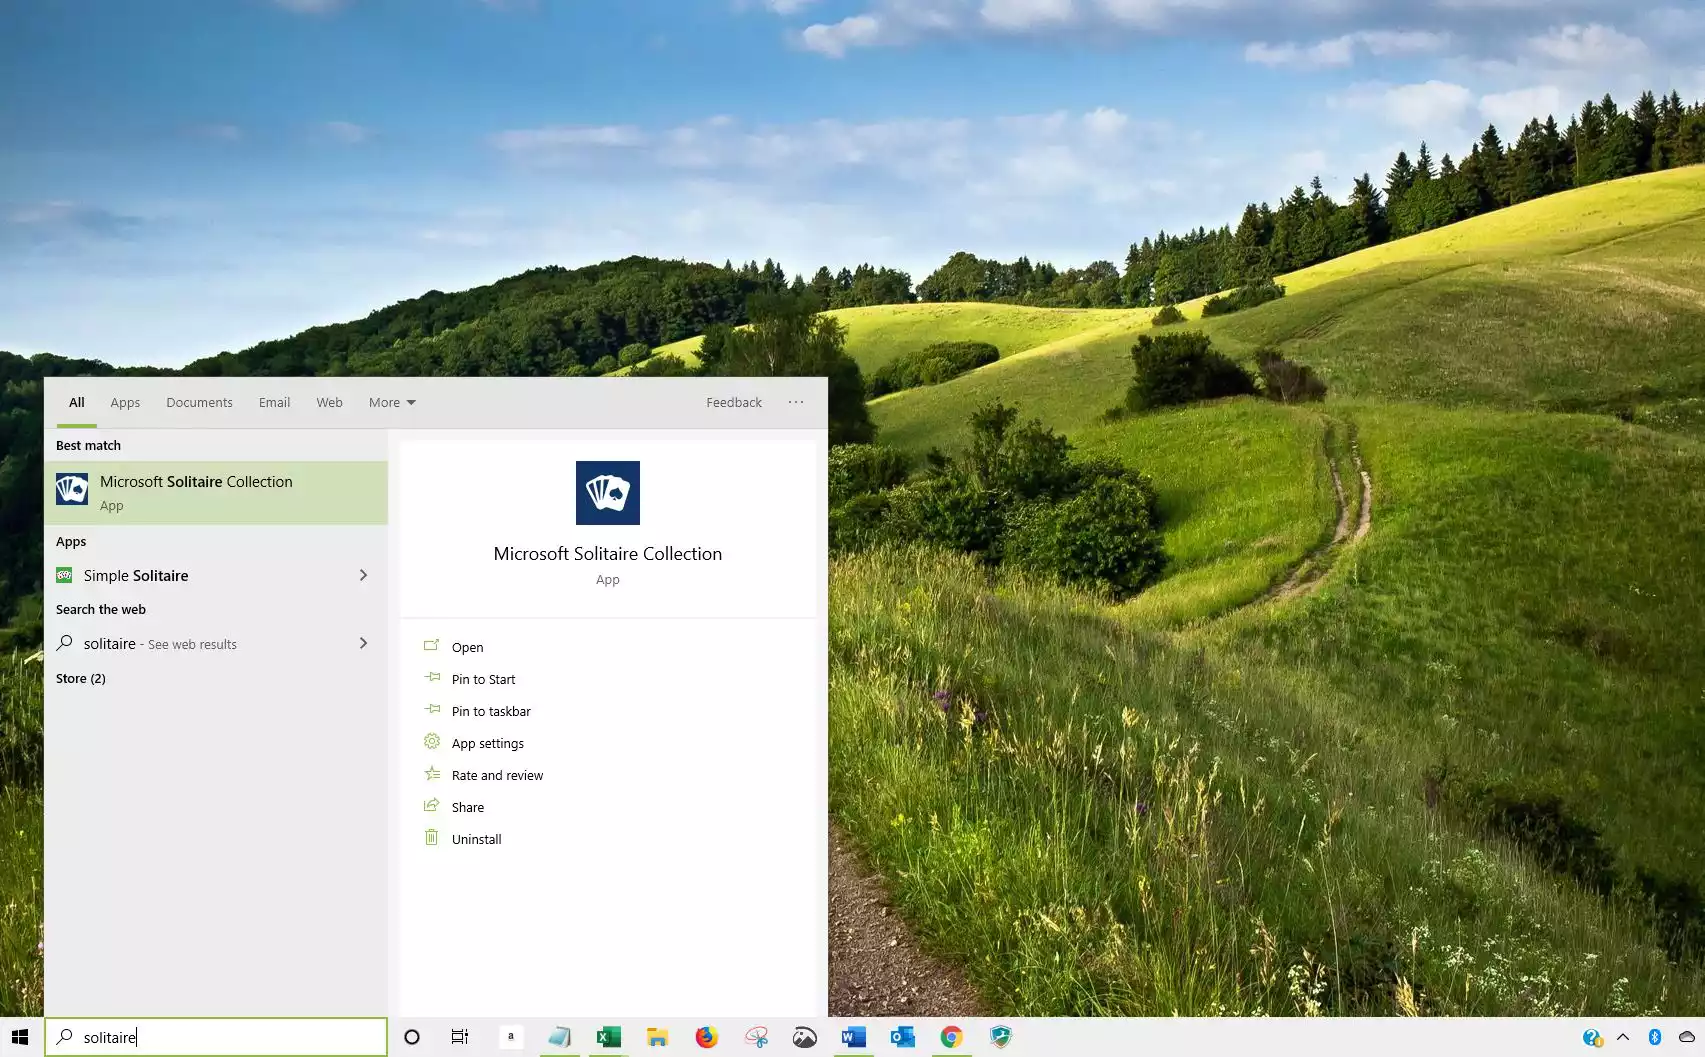Open the photo app taskbar icon
Image resolution: width=1705 pixels, height=1057 pixels.
coord(805,1037)
